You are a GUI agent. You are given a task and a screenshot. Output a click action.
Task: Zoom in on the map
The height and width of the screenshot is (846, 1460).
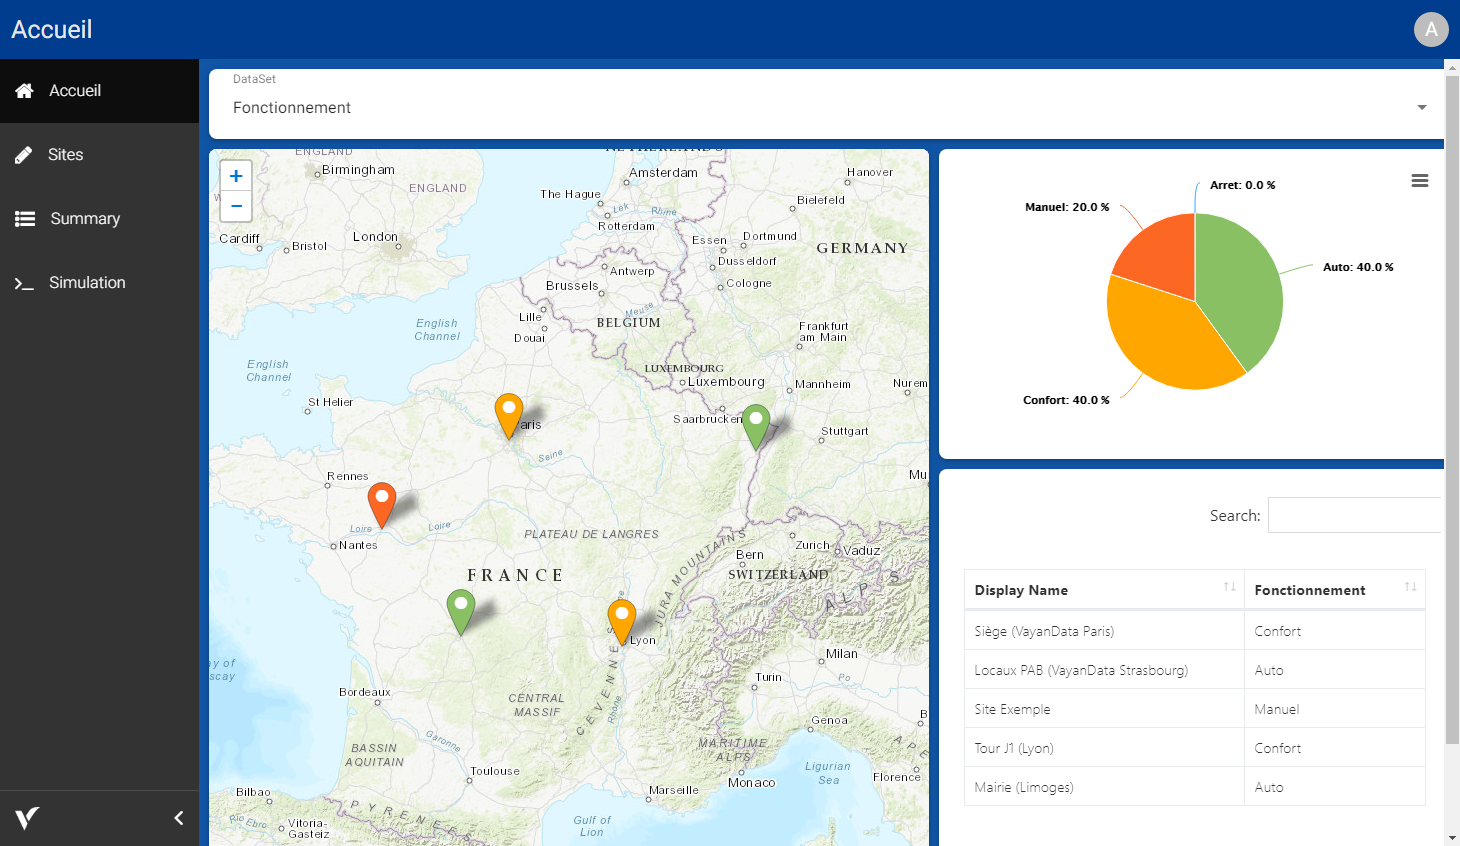(236, 176)
